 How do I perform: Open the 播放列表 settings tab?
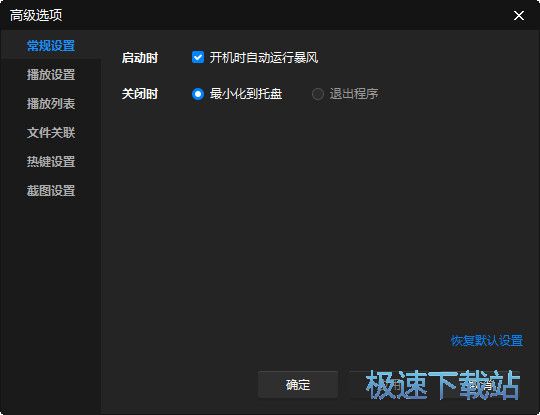(x=51, y=103)
